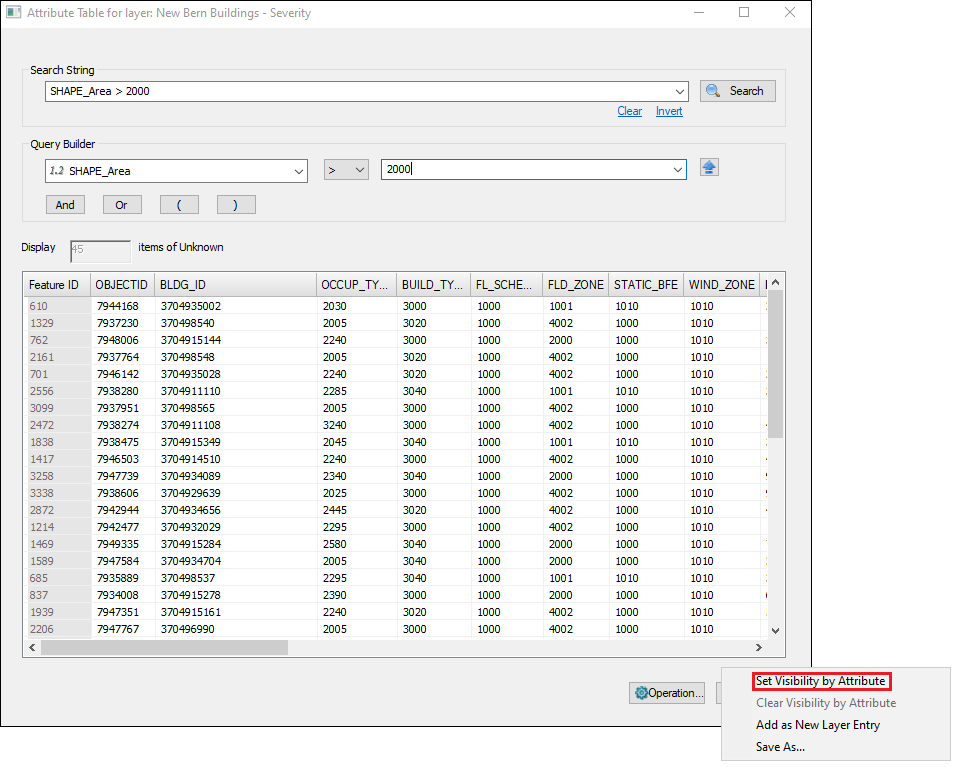Screen dimensions: 958x767
Task: Choose Add as New Layer Entry
Action: [818, 725]
